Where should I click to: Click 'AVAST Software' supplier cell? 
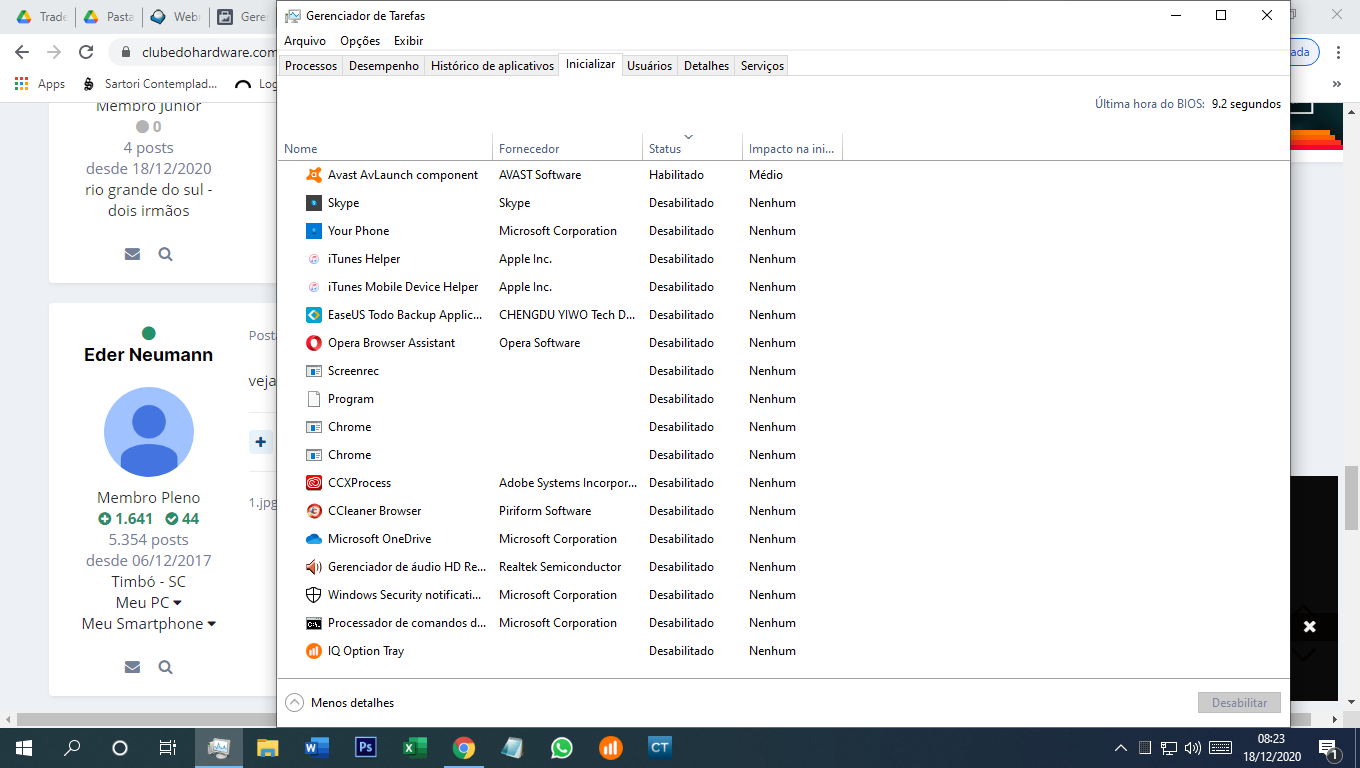click(540, 175)
